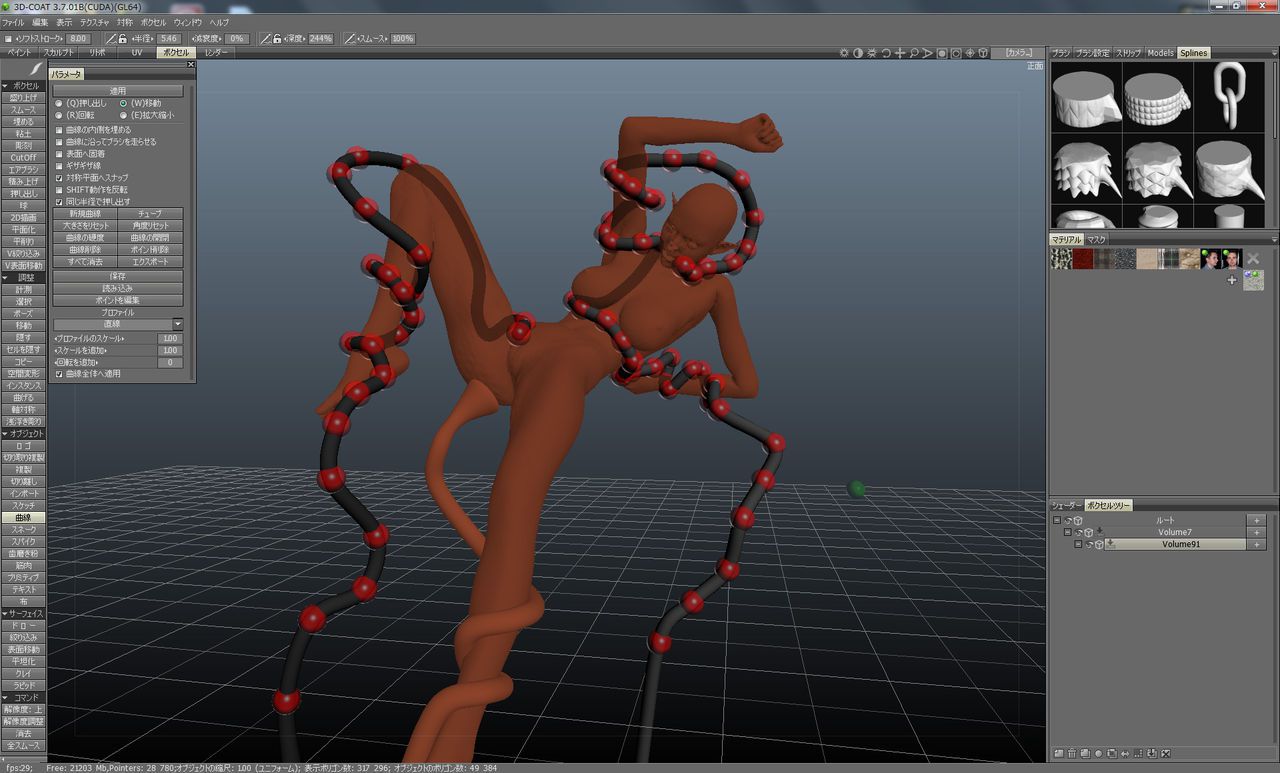
Task: Select the スムース tool in the left tool list
Action: 23,110
